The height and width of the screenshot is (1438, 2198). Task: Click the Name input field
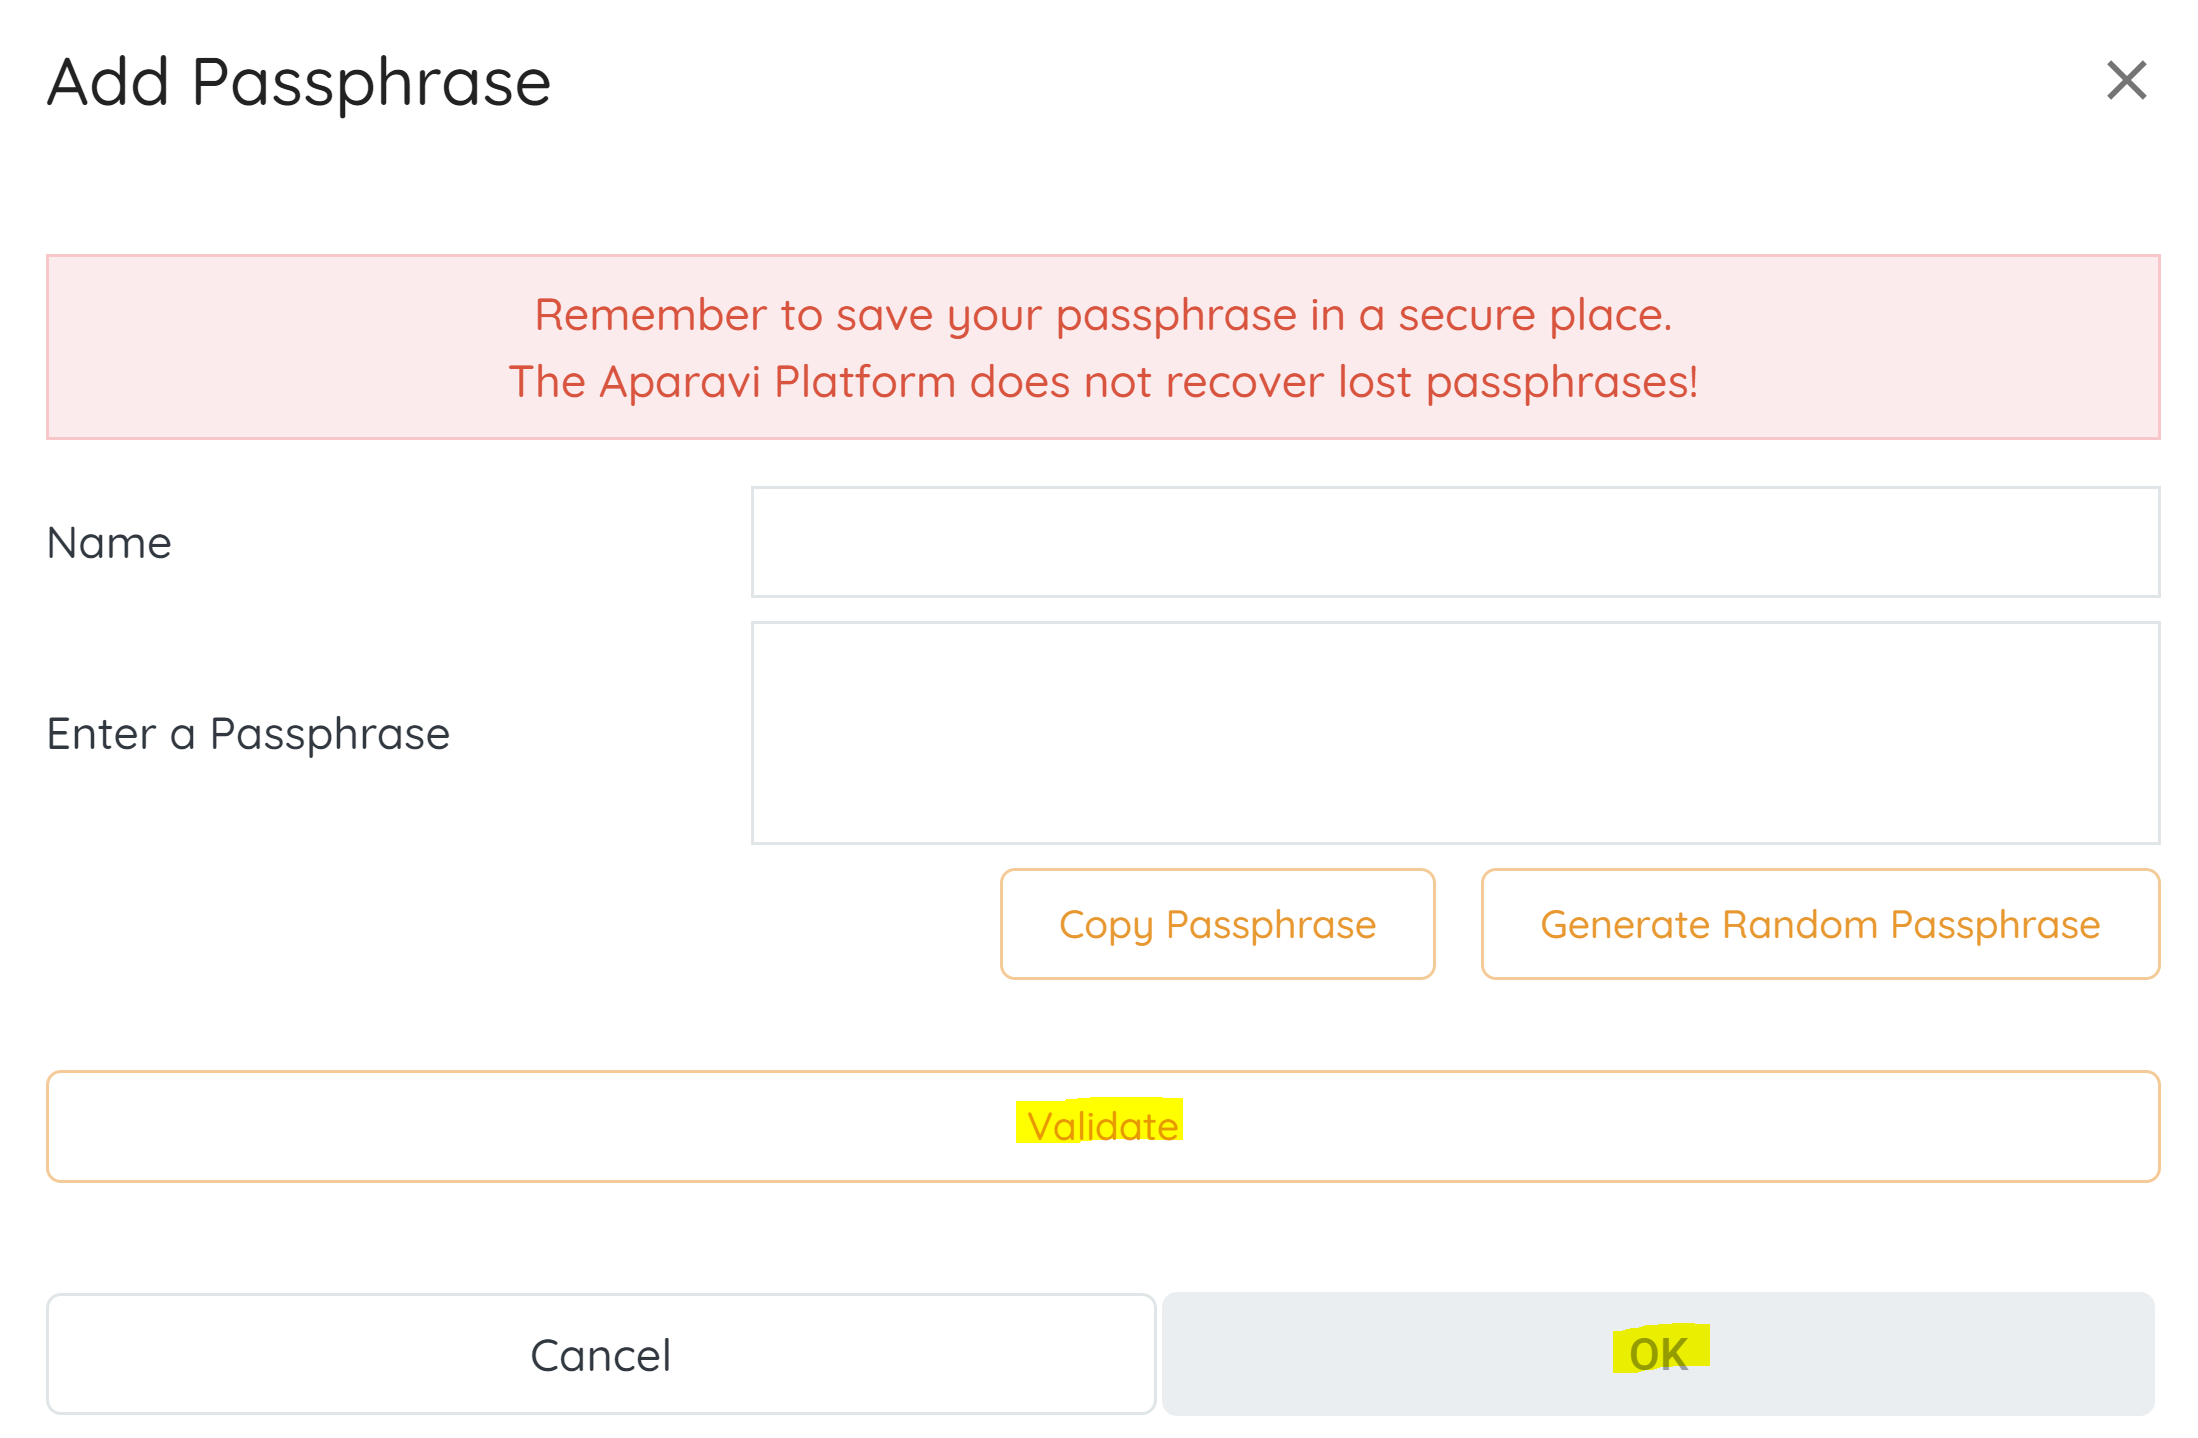click(1454, 542)
